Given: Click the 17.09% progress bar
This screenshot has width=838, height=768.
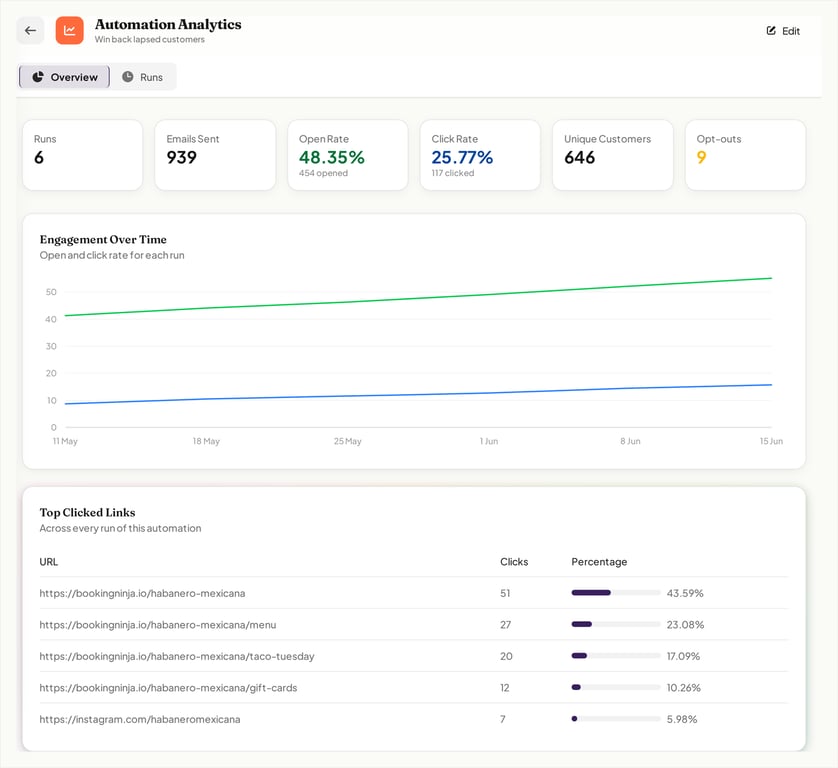Looking at the screenshot, I should [616, 656].
